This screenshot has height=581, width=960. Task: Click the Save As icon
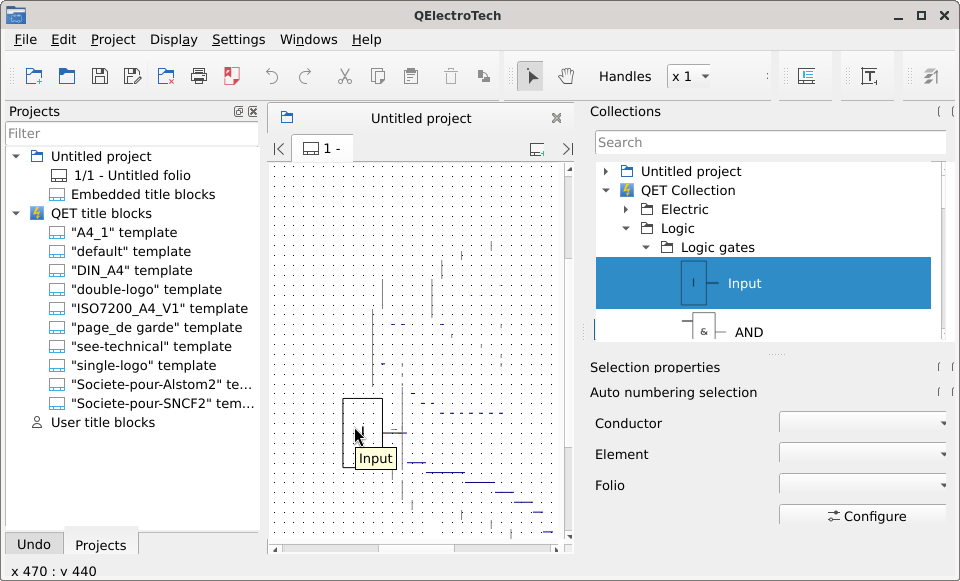[132, 77]
